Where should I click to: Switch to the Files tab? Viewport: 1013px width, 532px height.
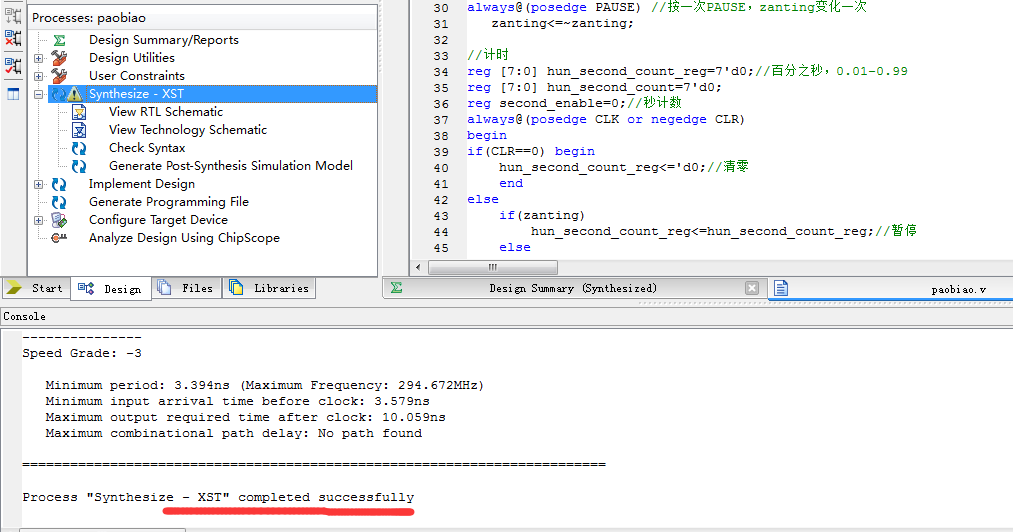coord(185,288)
